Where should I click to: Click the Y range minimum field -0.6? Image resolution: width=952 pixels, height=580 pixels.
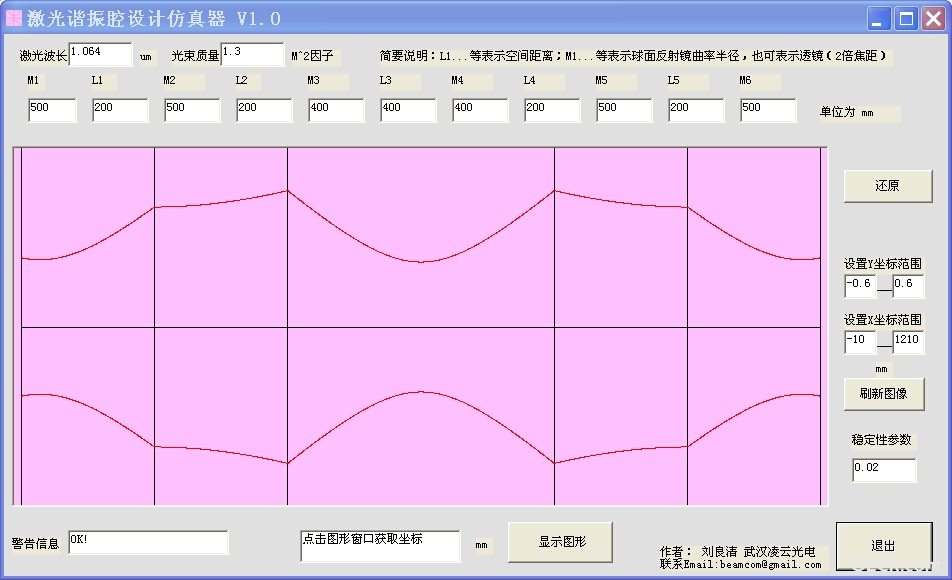coord(860,286)
